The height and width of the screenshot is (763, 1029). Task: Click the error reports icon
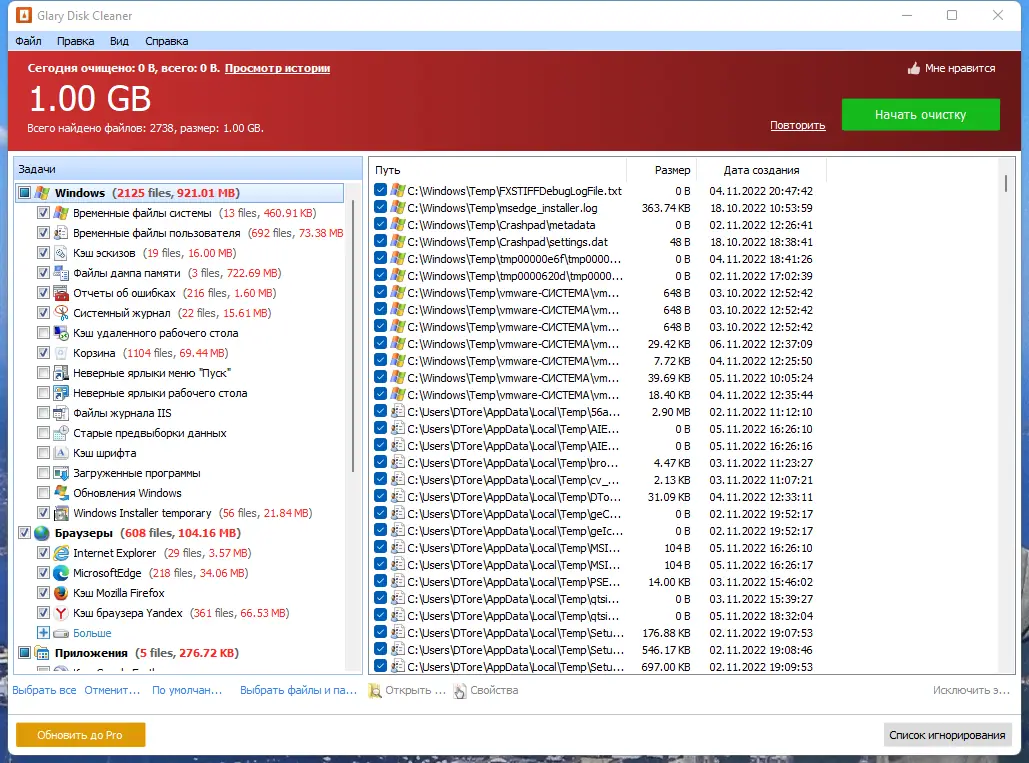pyautogui.click(x=60, y=293)
